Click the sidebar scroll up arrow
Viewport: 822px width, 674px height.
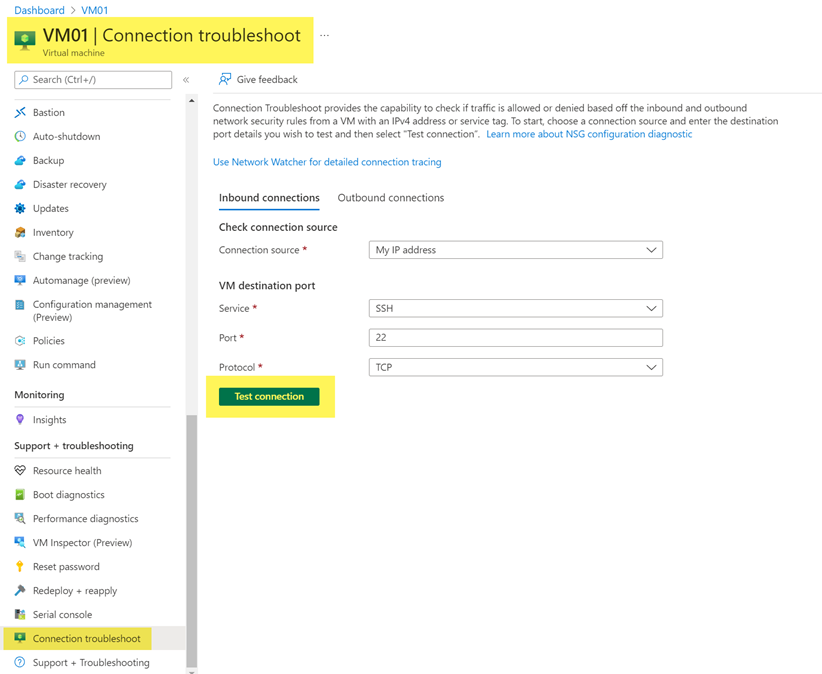pos(191,100)
